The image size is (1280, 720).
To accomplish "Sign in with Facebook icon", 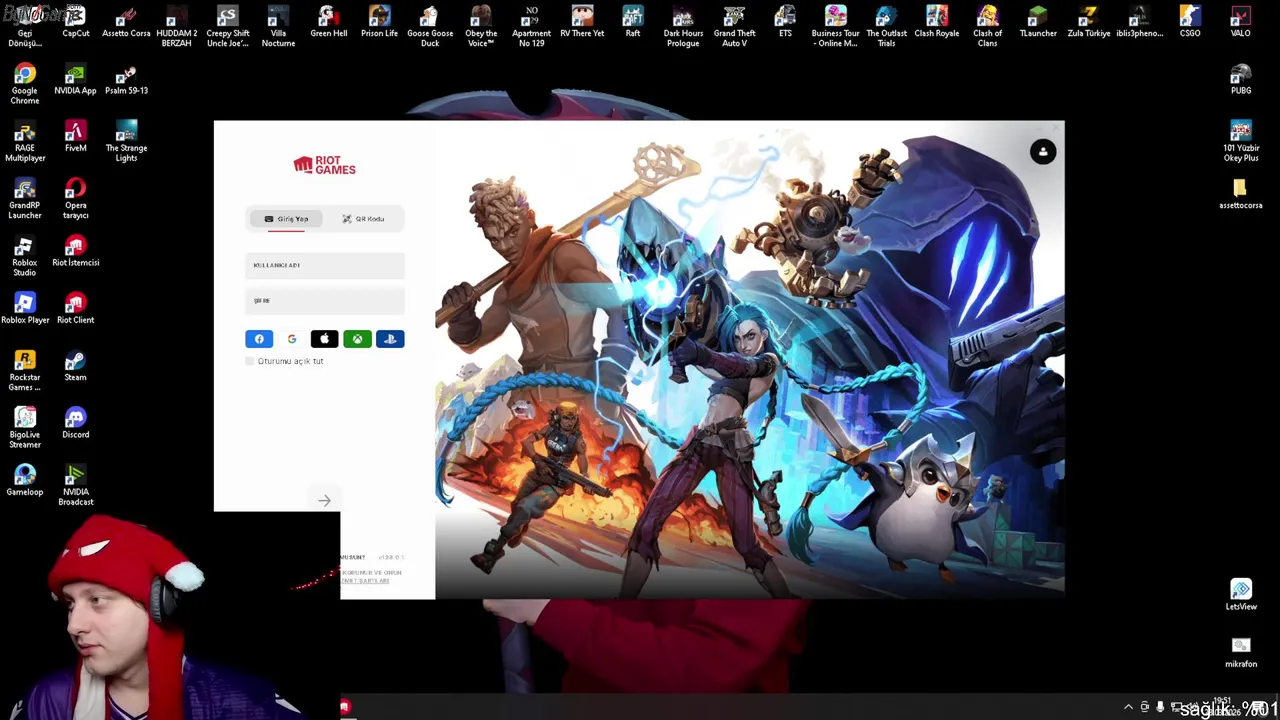I will point(259,339).
